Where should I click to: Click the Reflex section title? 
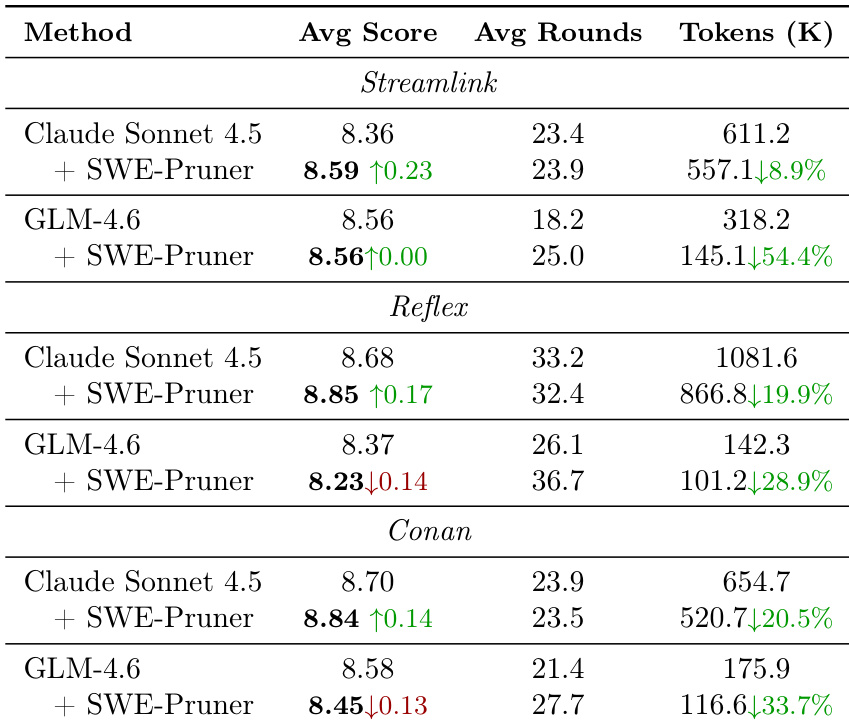429,307
